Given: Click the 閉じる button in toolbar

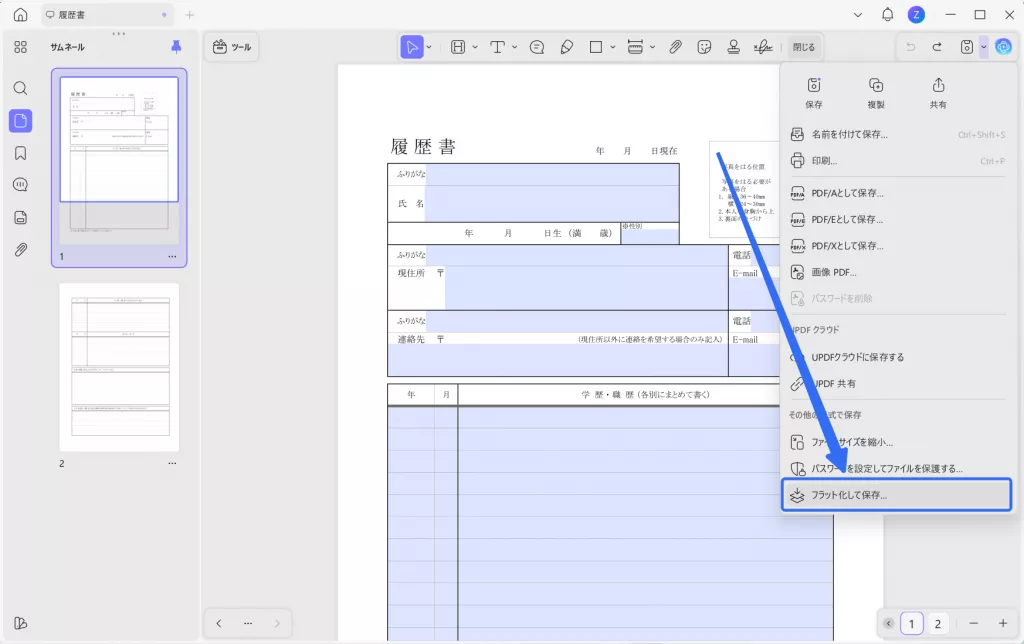Looking at the screenshot, I should (803, 47).
